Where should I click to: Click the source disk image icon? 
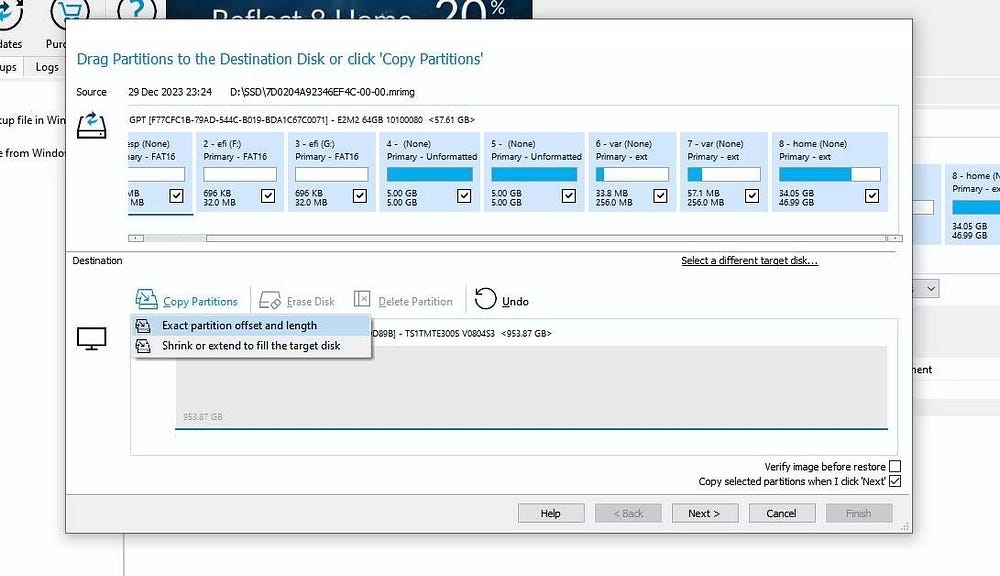point(92,126)
